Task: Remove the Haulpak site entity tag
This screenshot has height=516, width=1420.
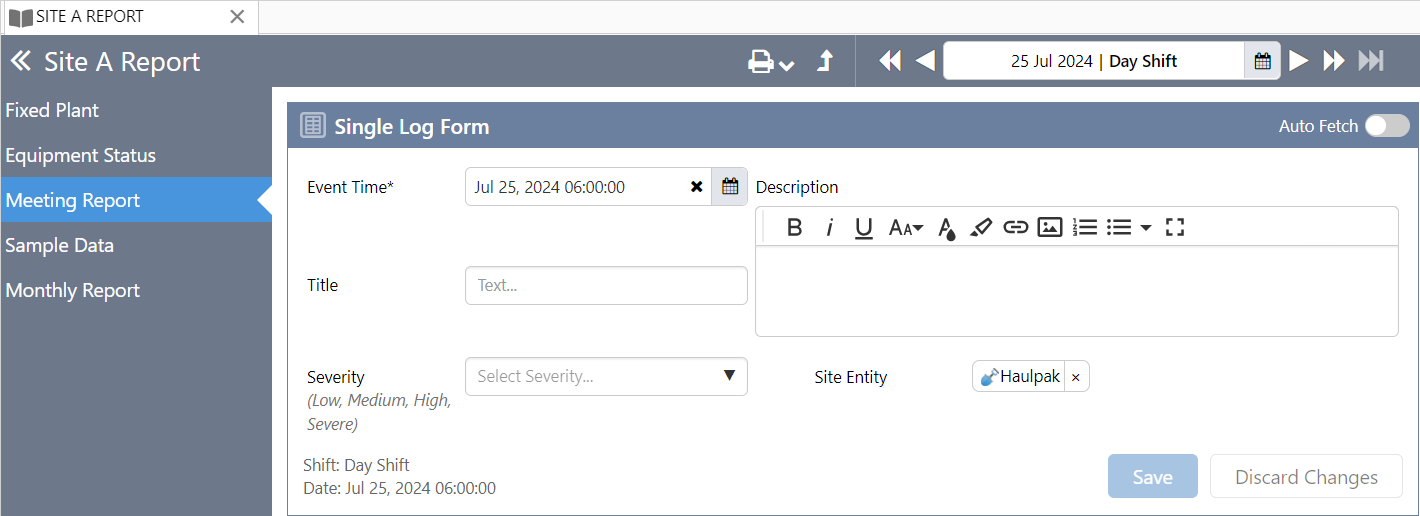Action: pos(1076,377)
